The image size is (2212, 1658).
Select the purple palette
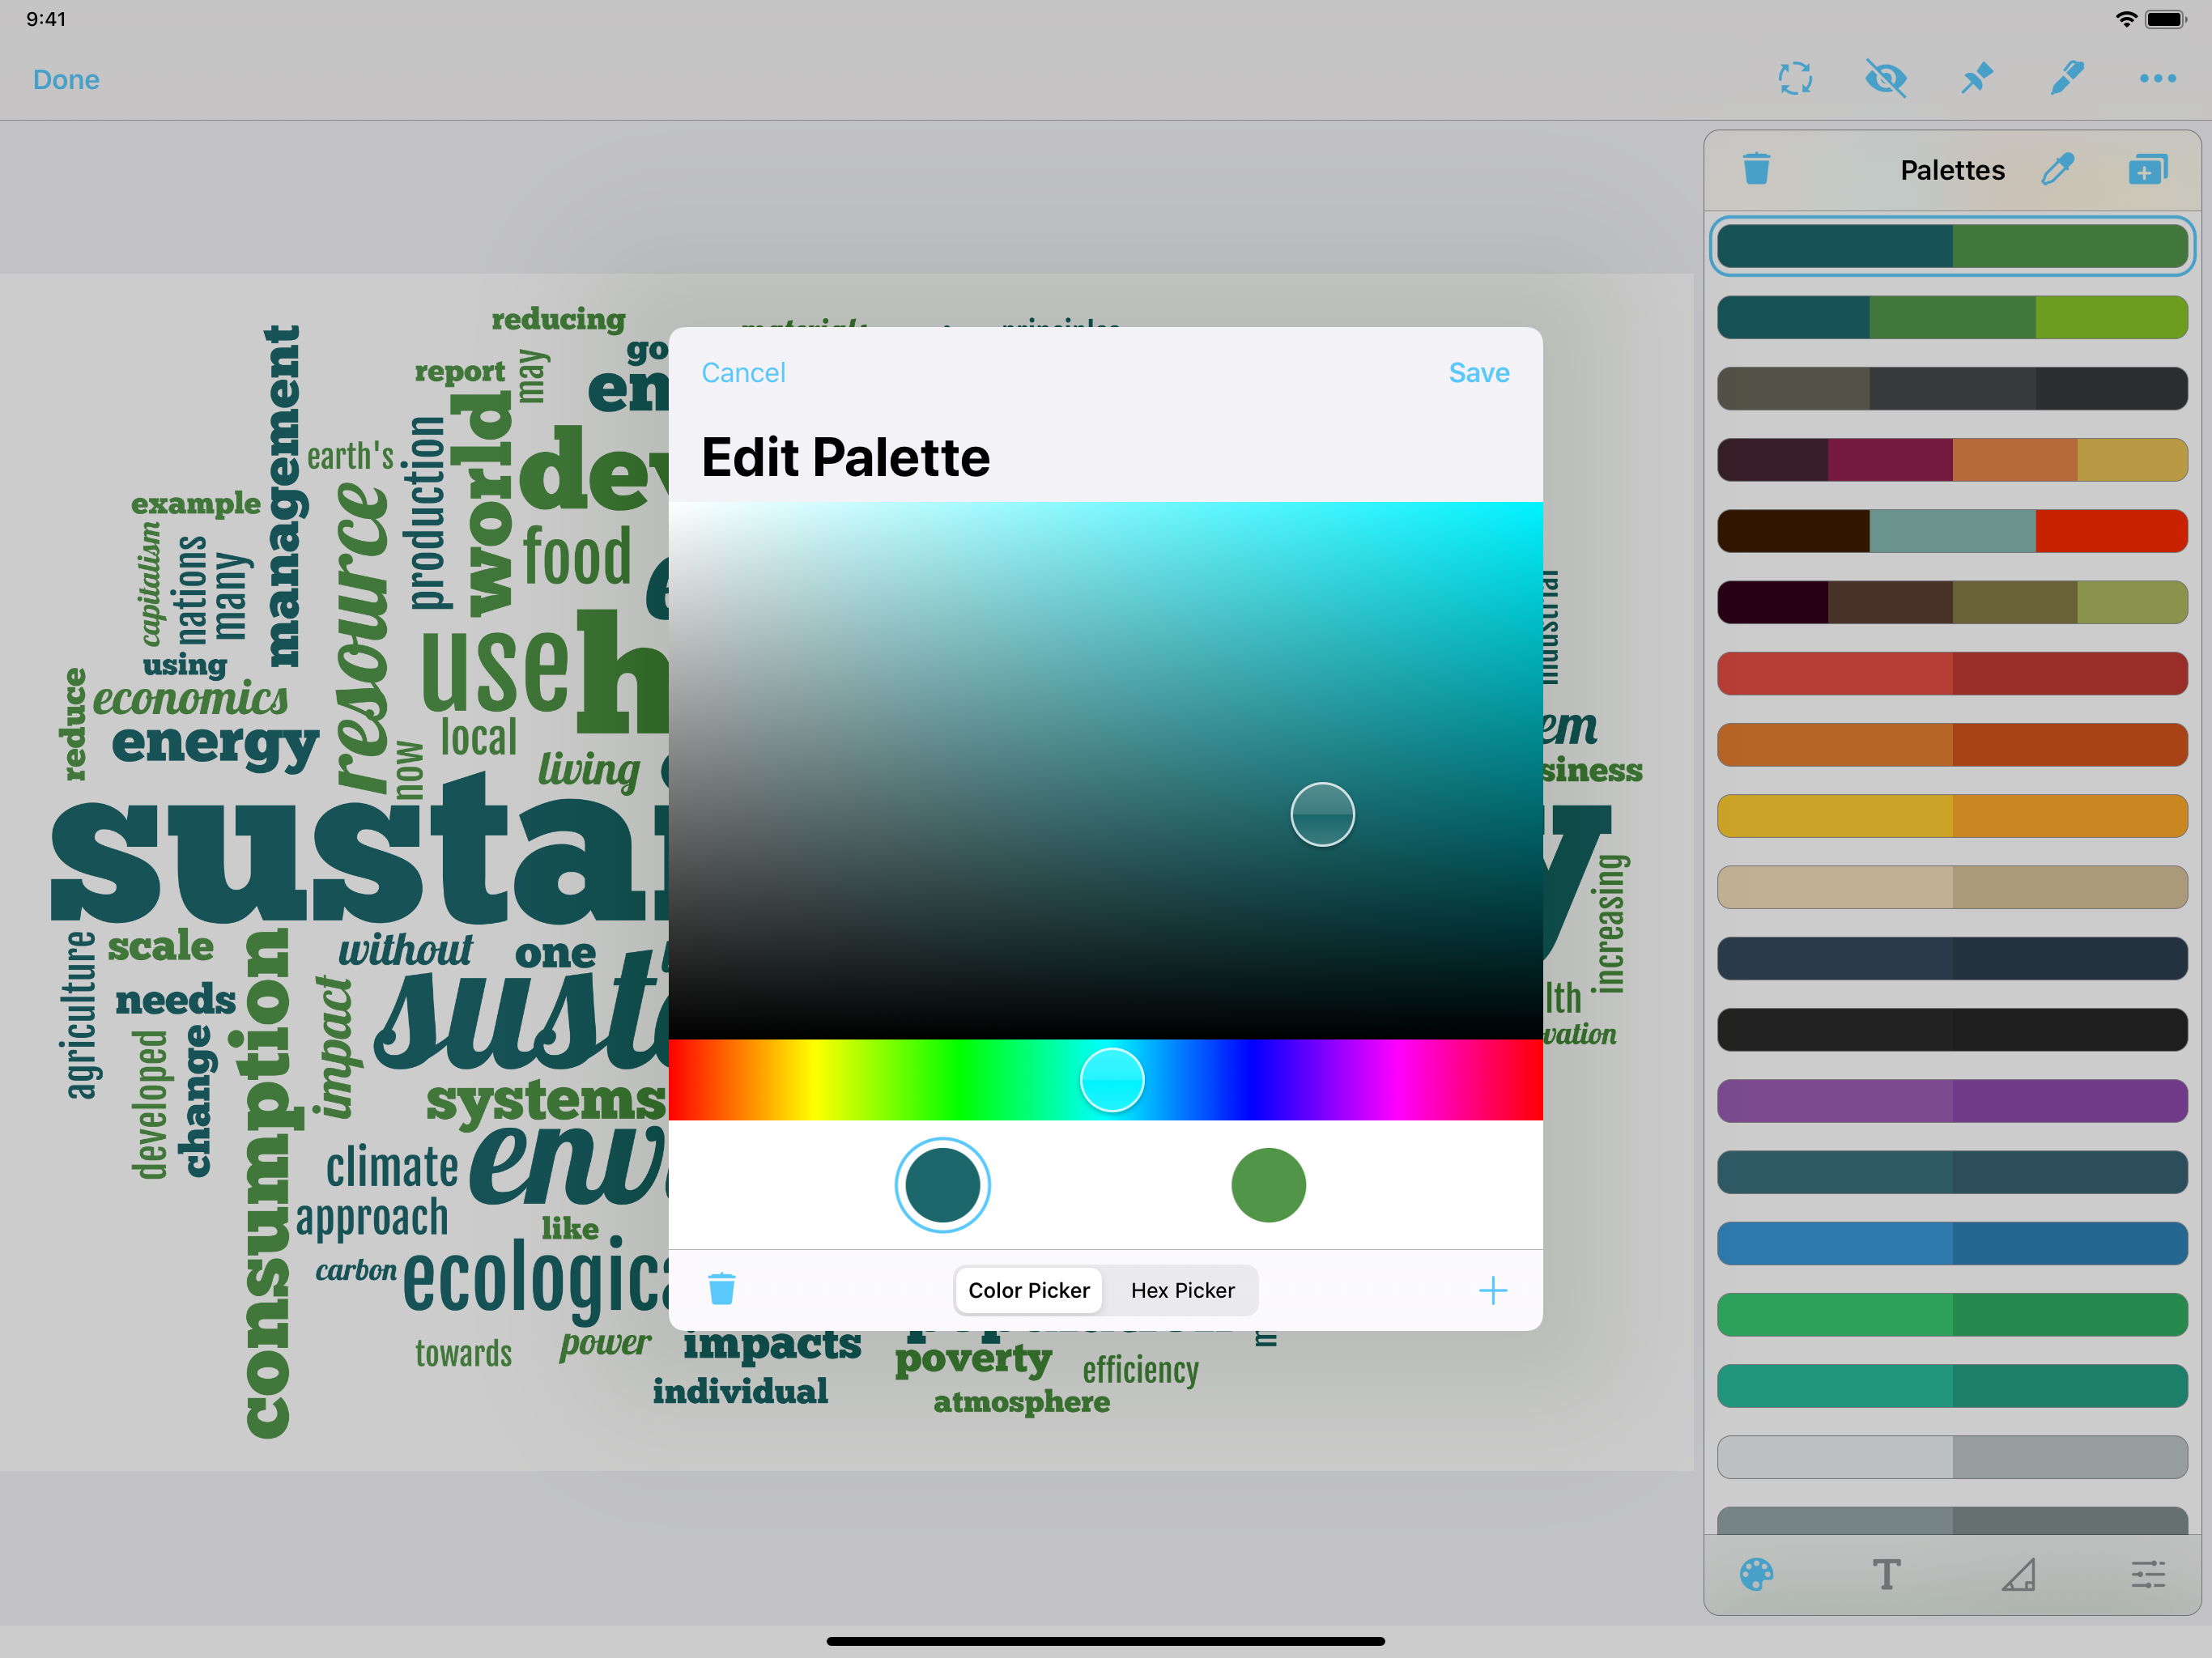[1952, 1101]
